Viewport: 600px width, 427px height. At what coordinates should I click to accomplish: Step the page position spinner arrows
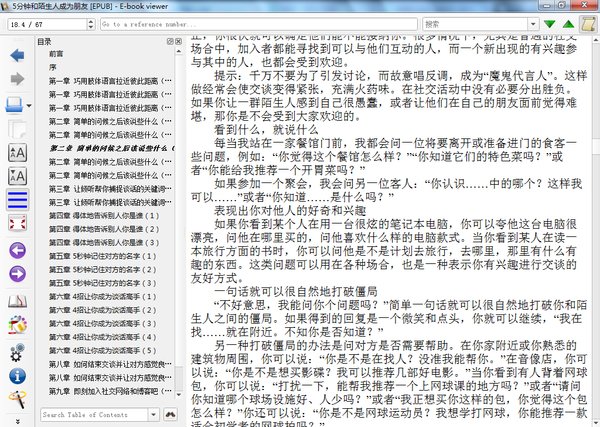(x=91, y=24)
